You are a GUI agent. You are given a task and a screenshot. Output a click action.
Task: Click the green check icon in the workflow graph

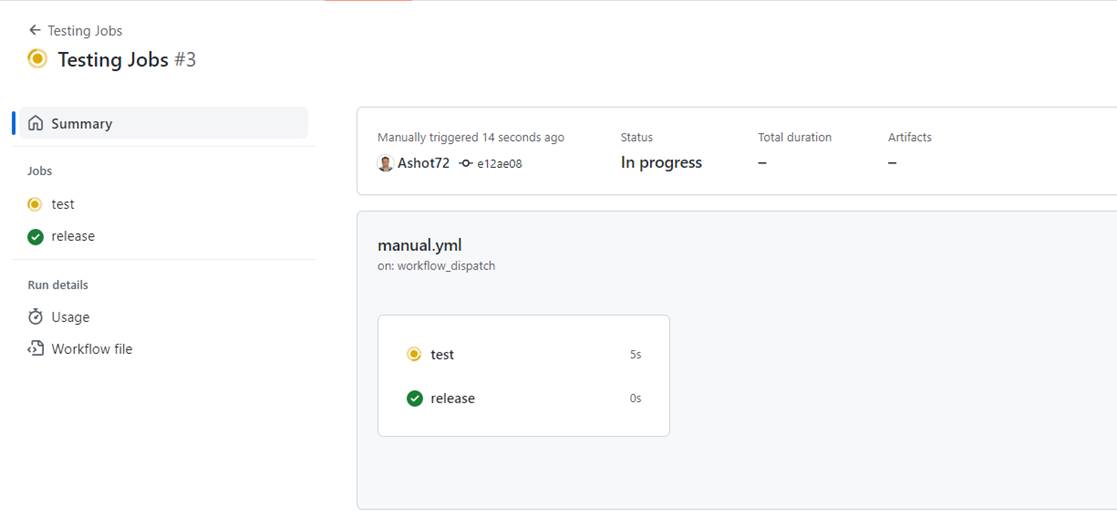(x=414, y=398)
